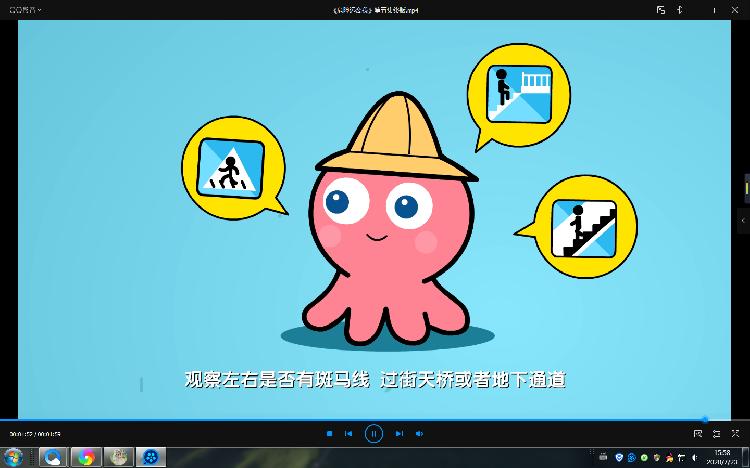Open the blue Q browser taskbar icon
The width and height of the screenshot is (750, 468).
(x=52, y=457)
